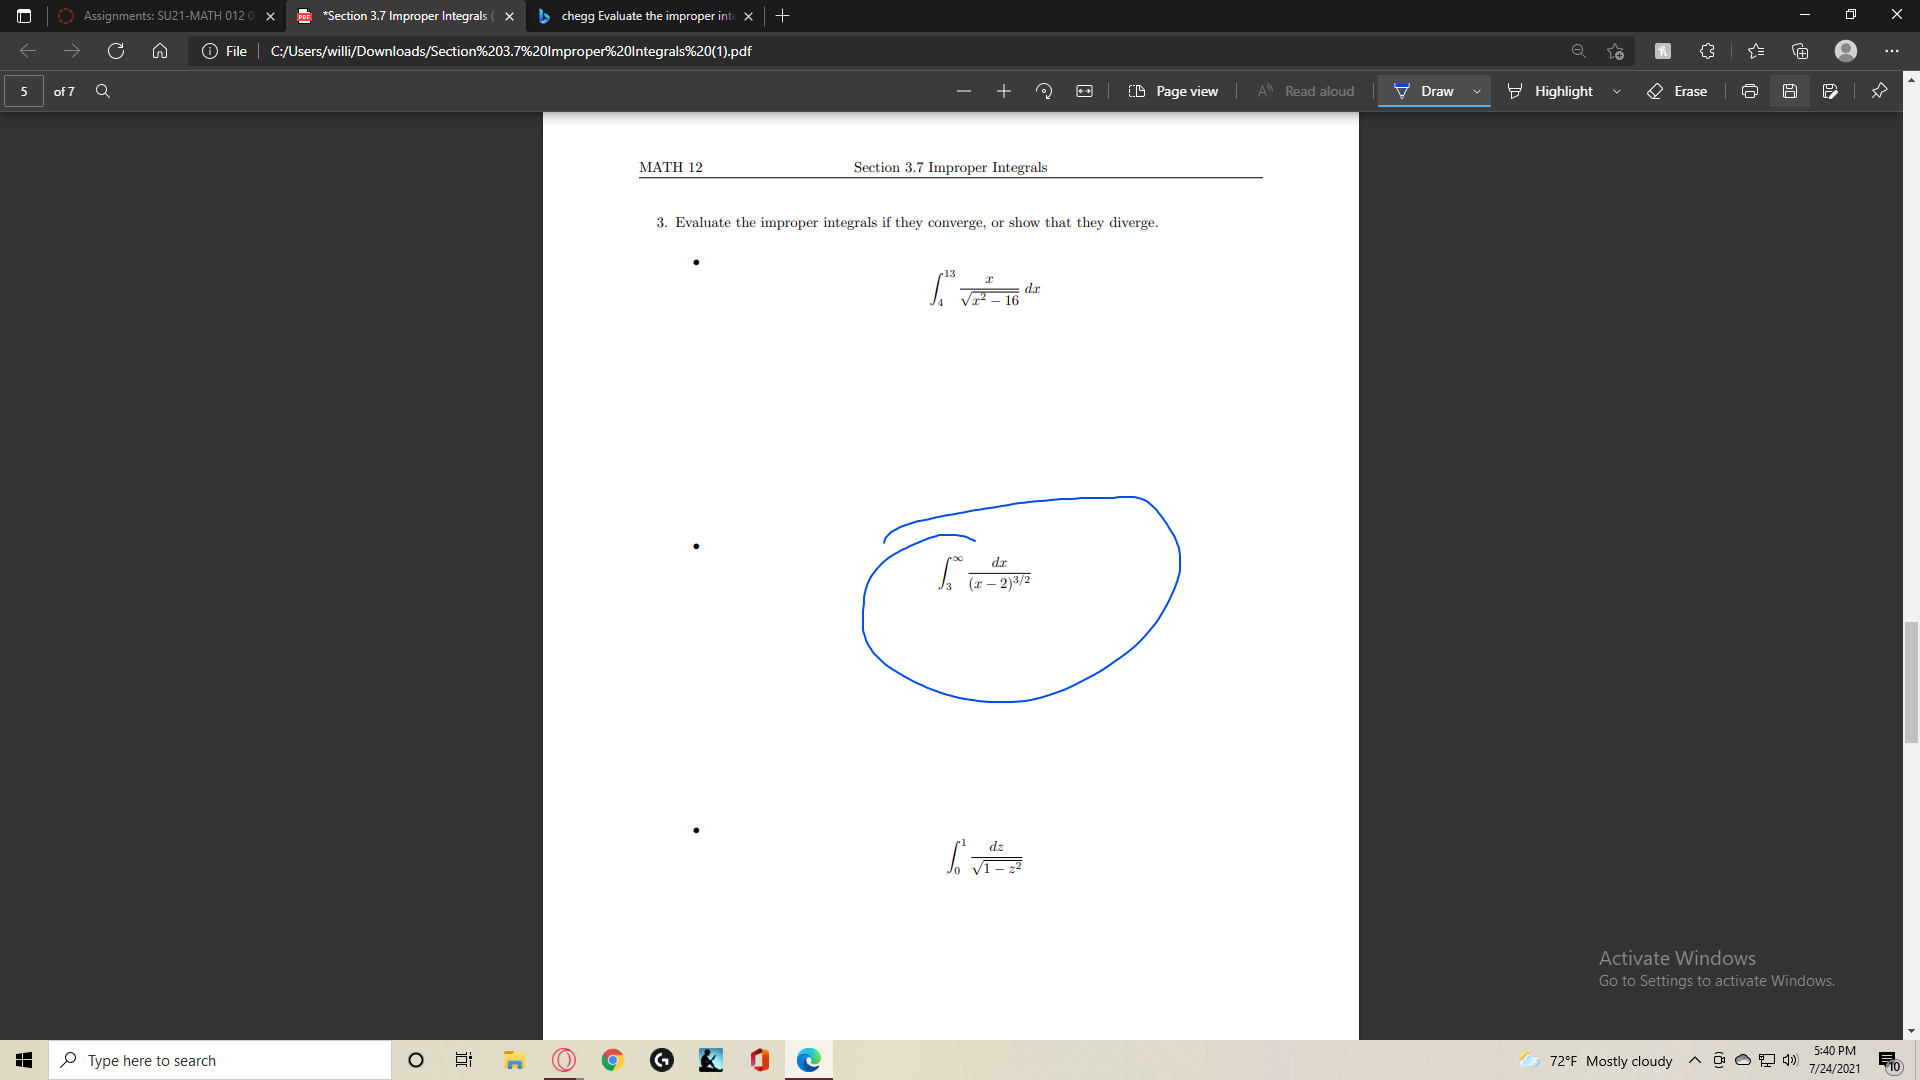The image size is (1920, 1080).
Task: Zoom in with the plus icon
Action: (1004, 91)
